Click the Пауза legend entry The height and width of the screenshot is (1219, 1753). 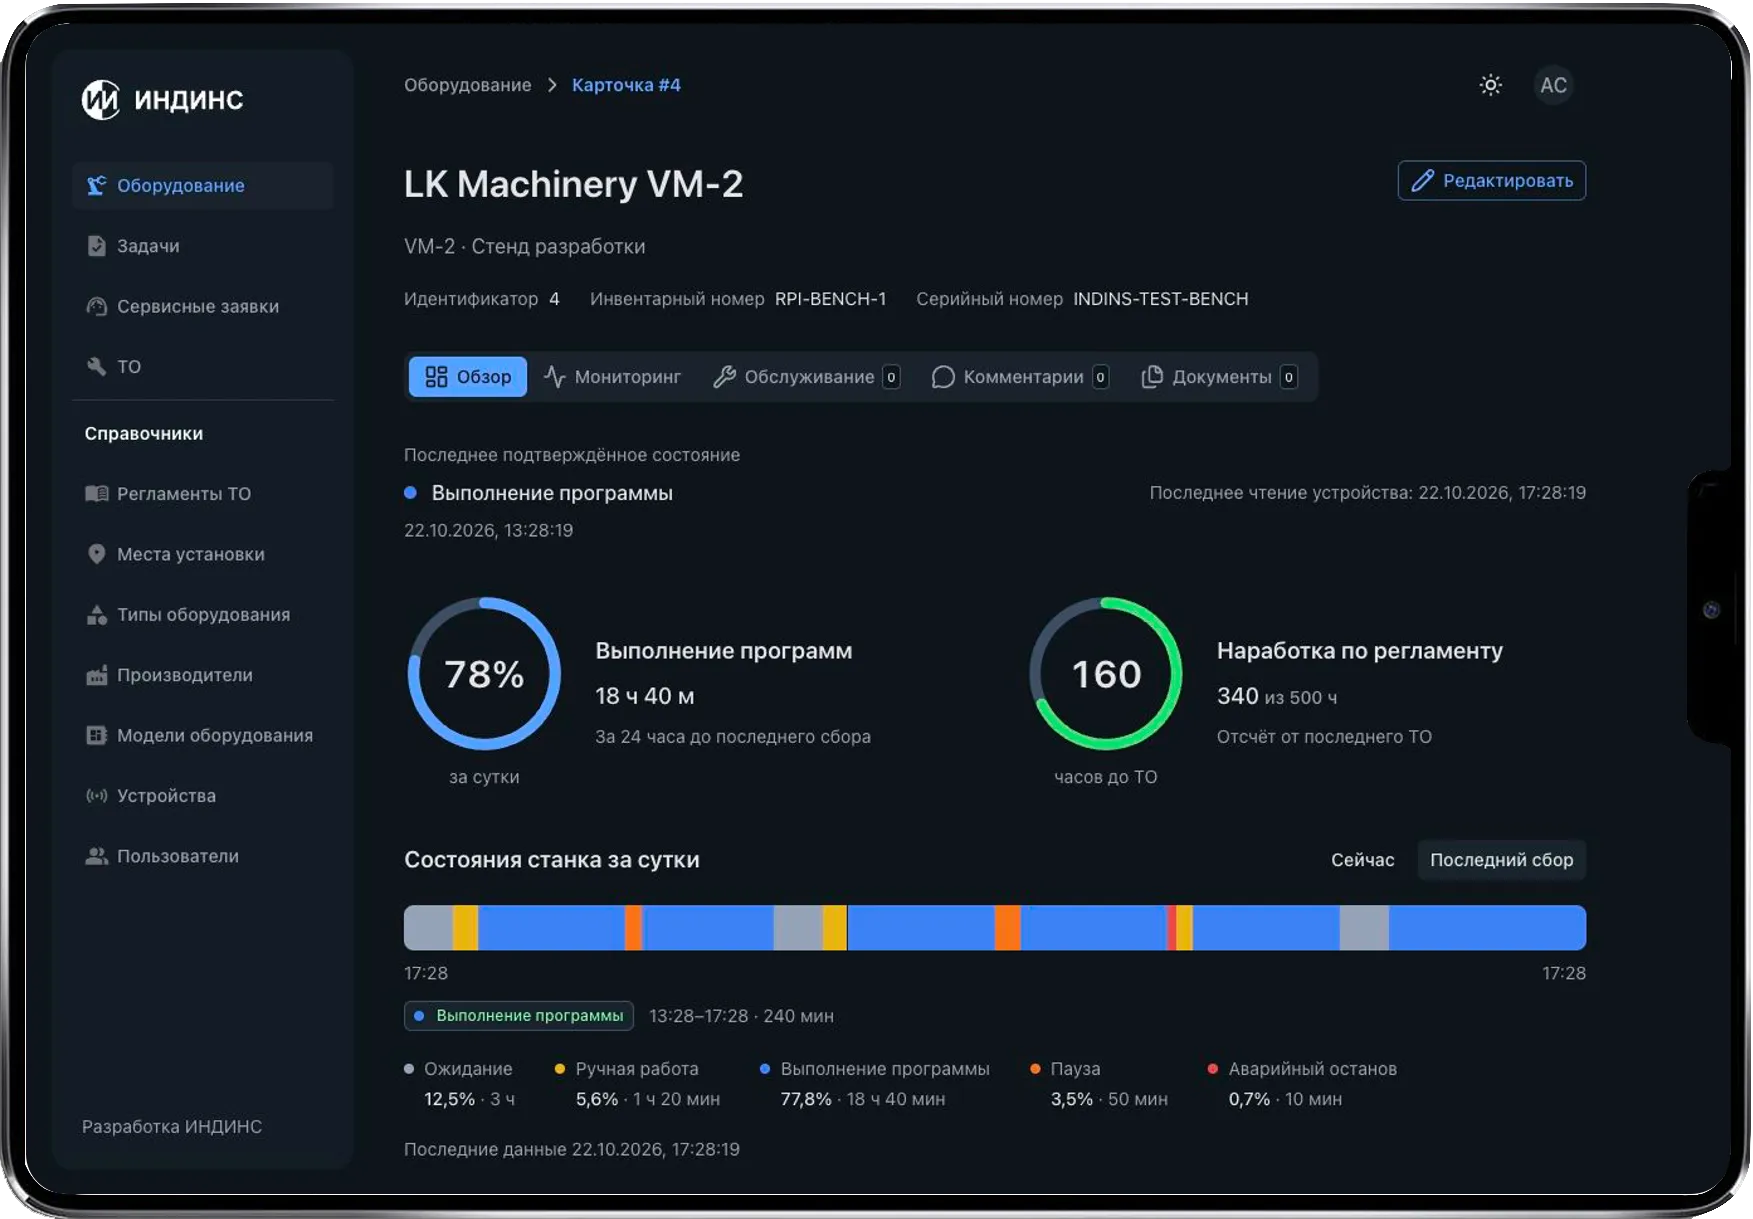(x=1099, y=1084)
